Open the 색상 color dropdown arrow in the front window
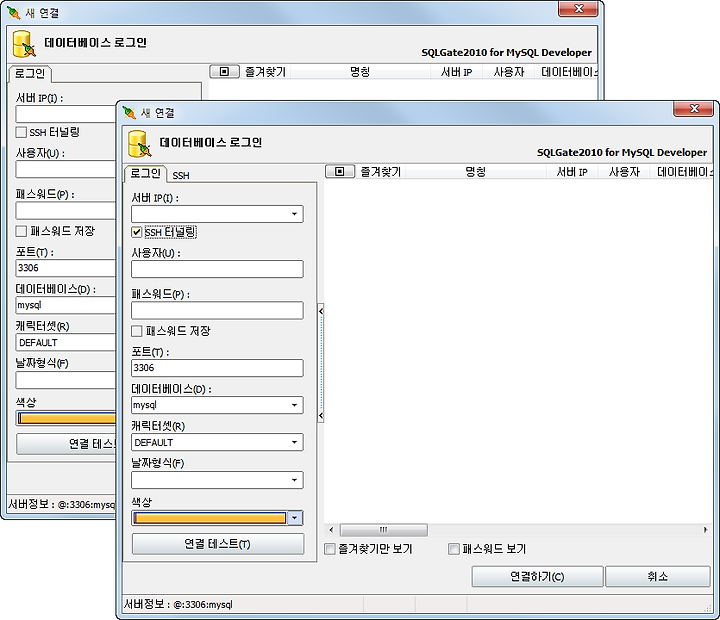Image resolution: width=720 pixels, height=620 pixels. pyautogui.click(x=295, y=518)
